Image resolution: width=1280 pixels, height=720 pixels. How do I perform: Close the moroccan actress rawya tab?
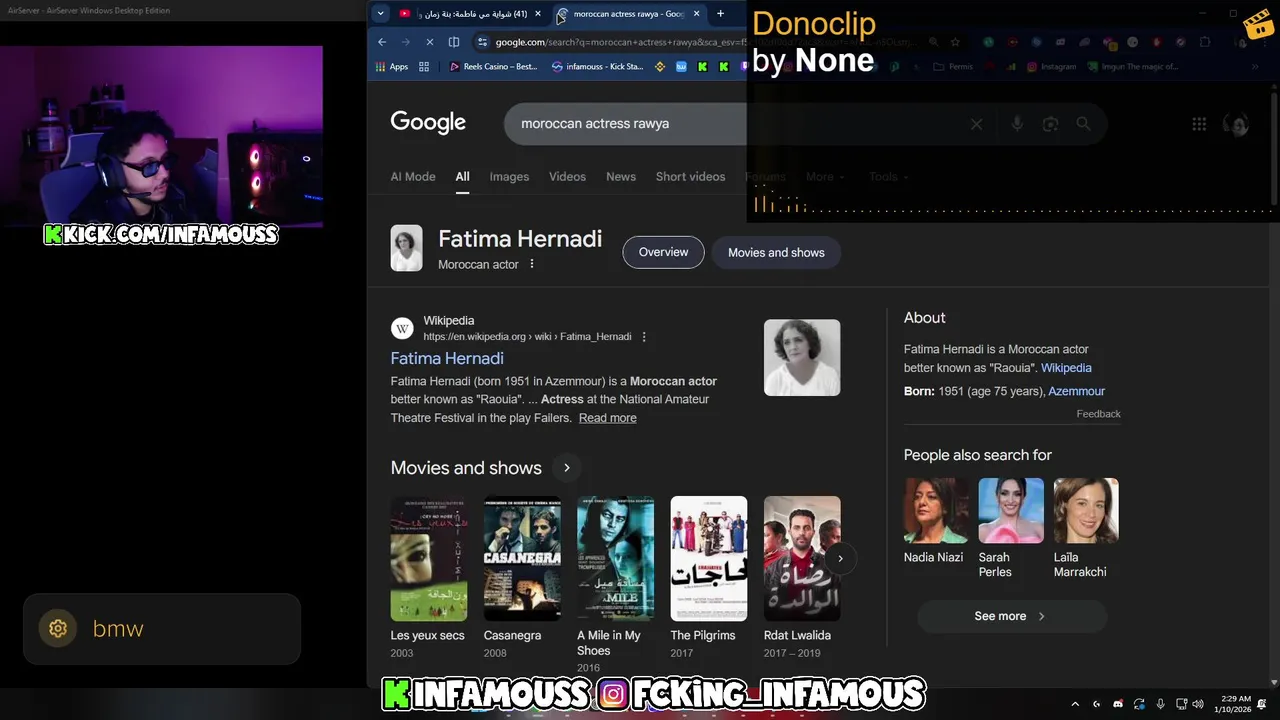coord(697,14)
